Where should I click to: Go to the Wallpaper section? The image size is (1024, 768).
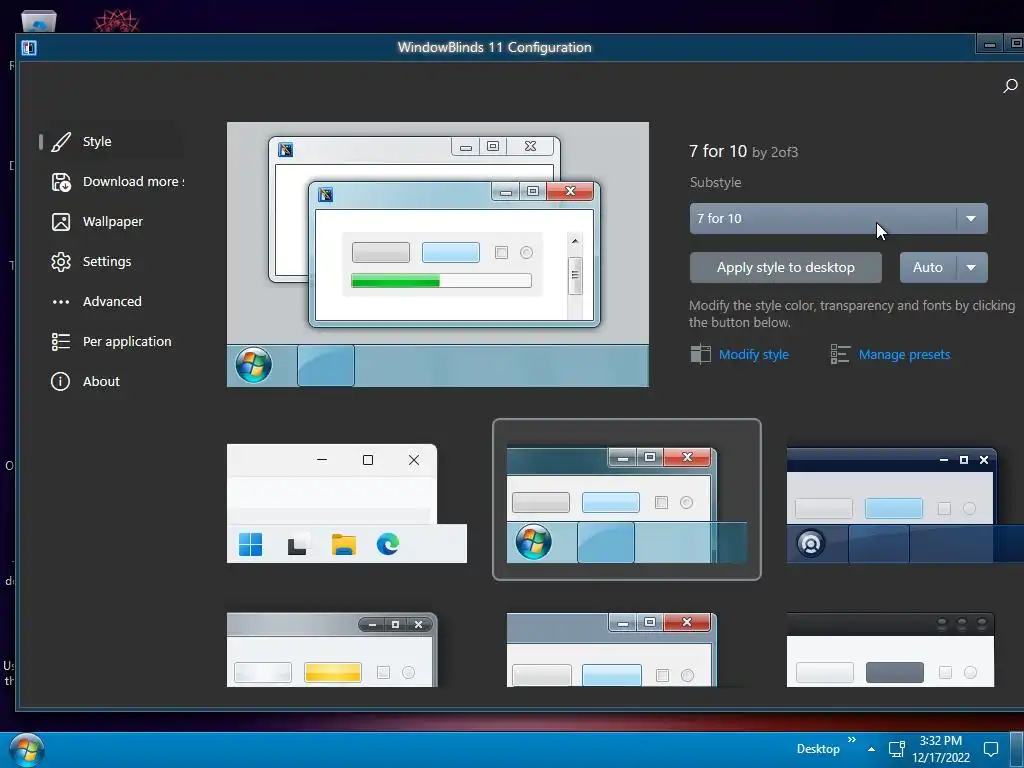point(112,222)
